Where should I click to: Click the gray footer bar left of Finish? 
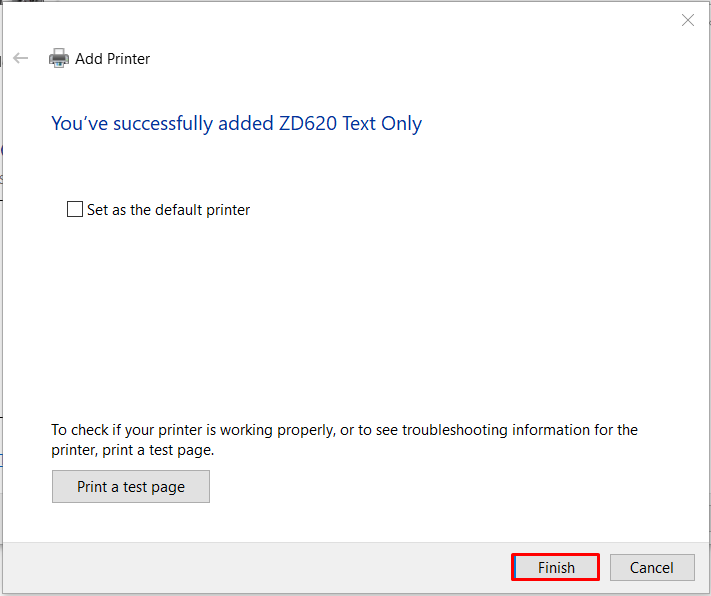pos(250,567)
